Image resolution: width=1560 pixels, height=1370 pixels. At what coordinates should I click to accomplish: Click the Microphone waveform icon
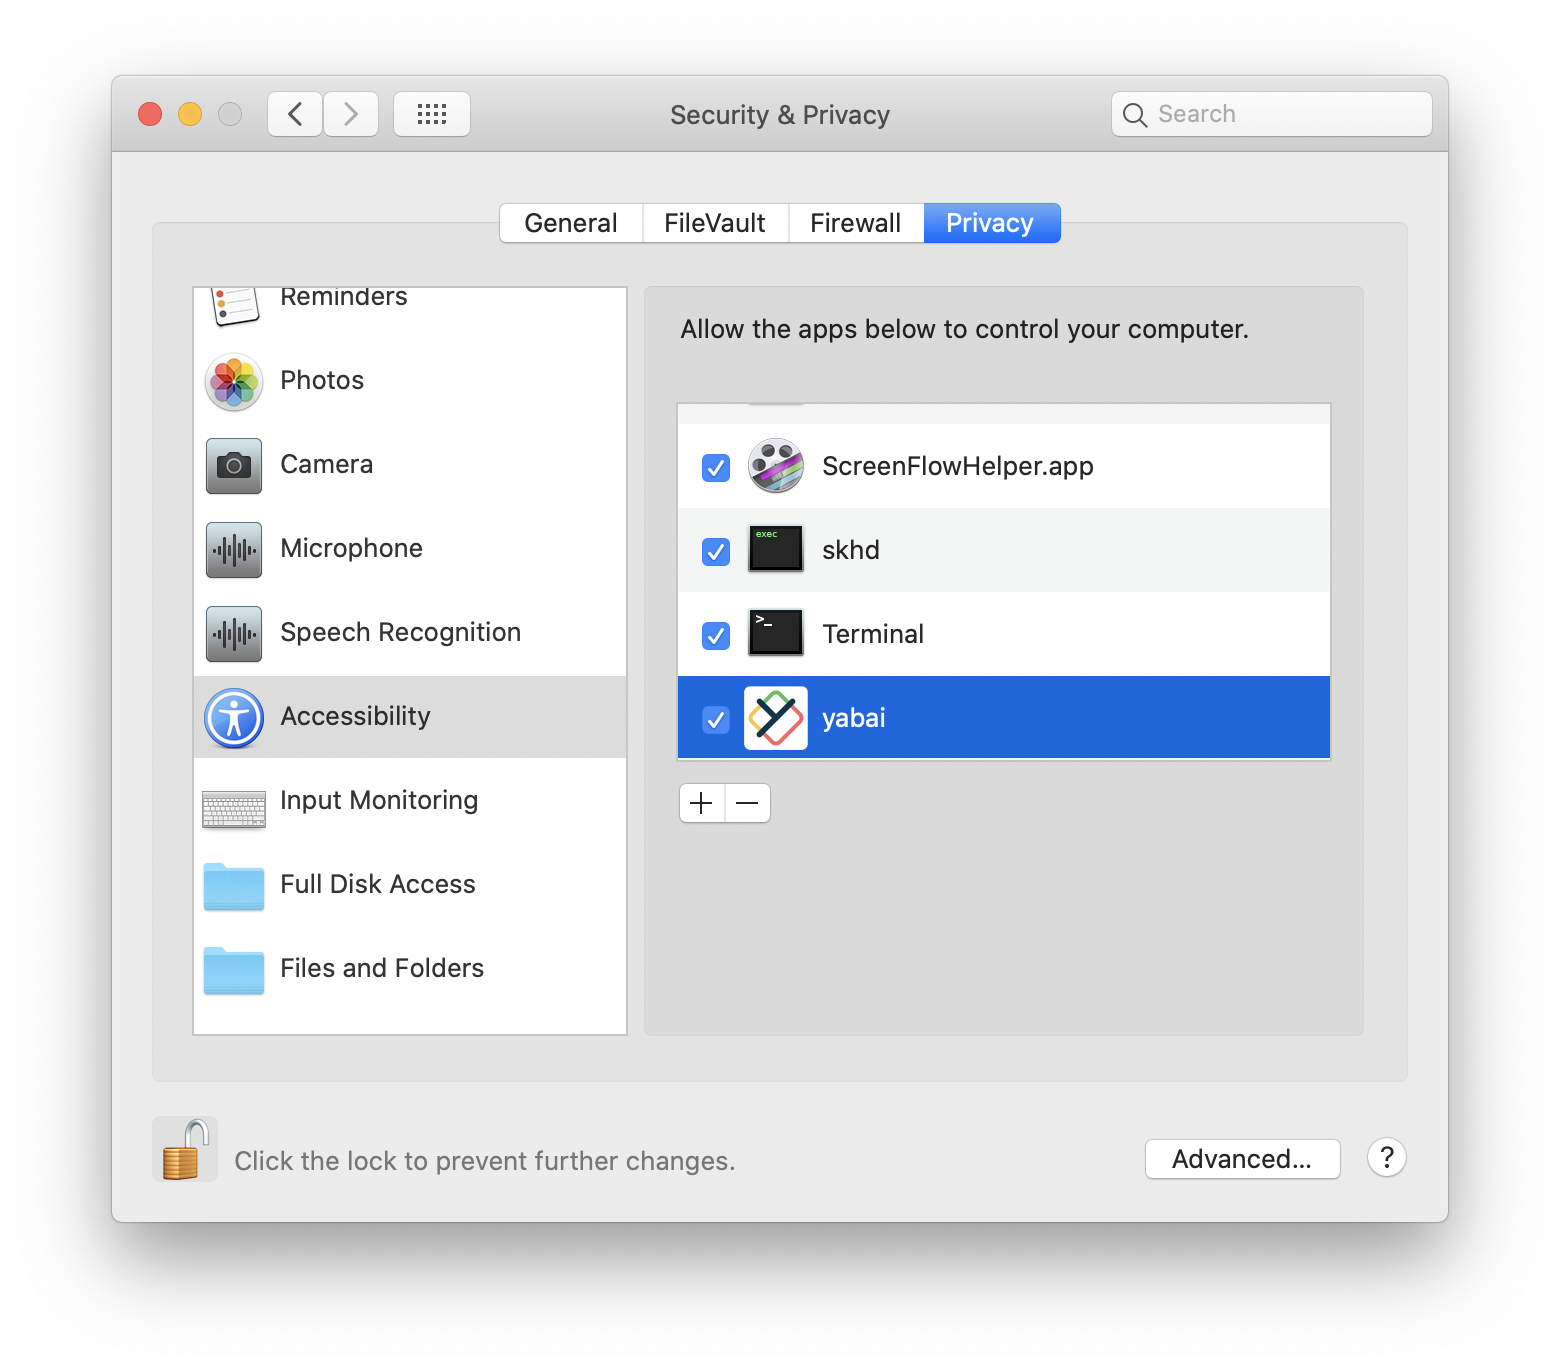point(234,550)
